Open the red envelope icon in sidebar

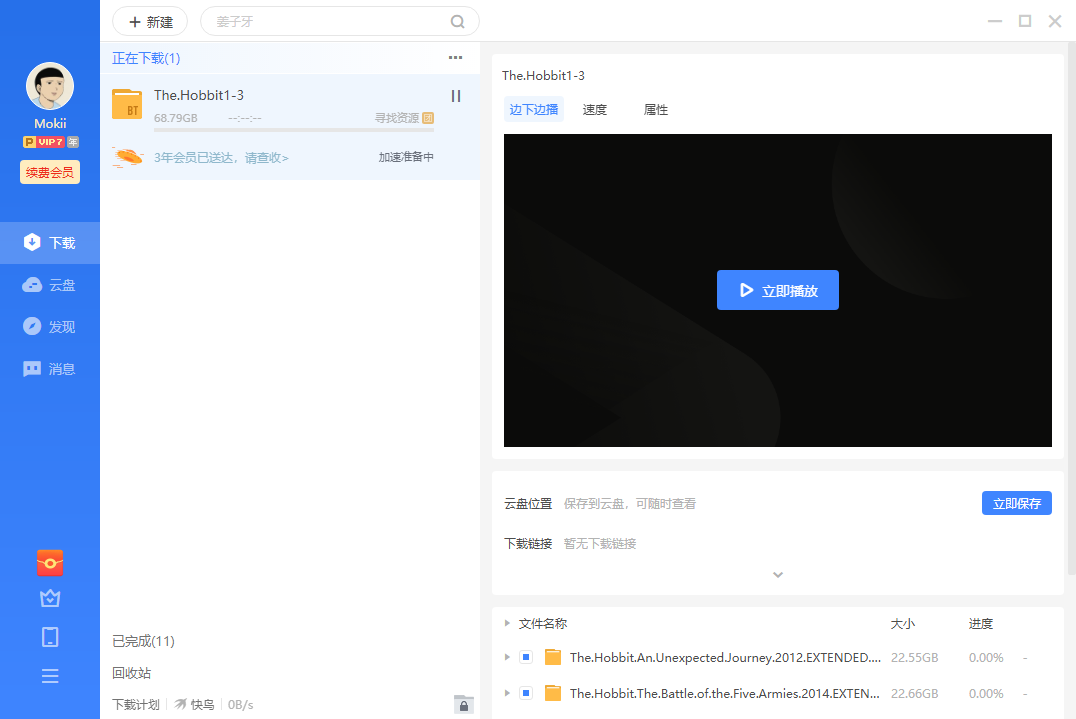50,563
